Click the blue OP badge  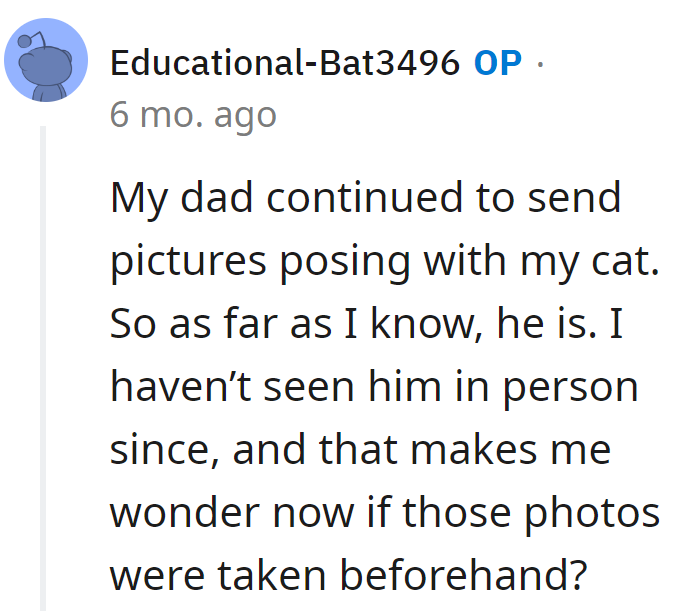pos(498,63)
